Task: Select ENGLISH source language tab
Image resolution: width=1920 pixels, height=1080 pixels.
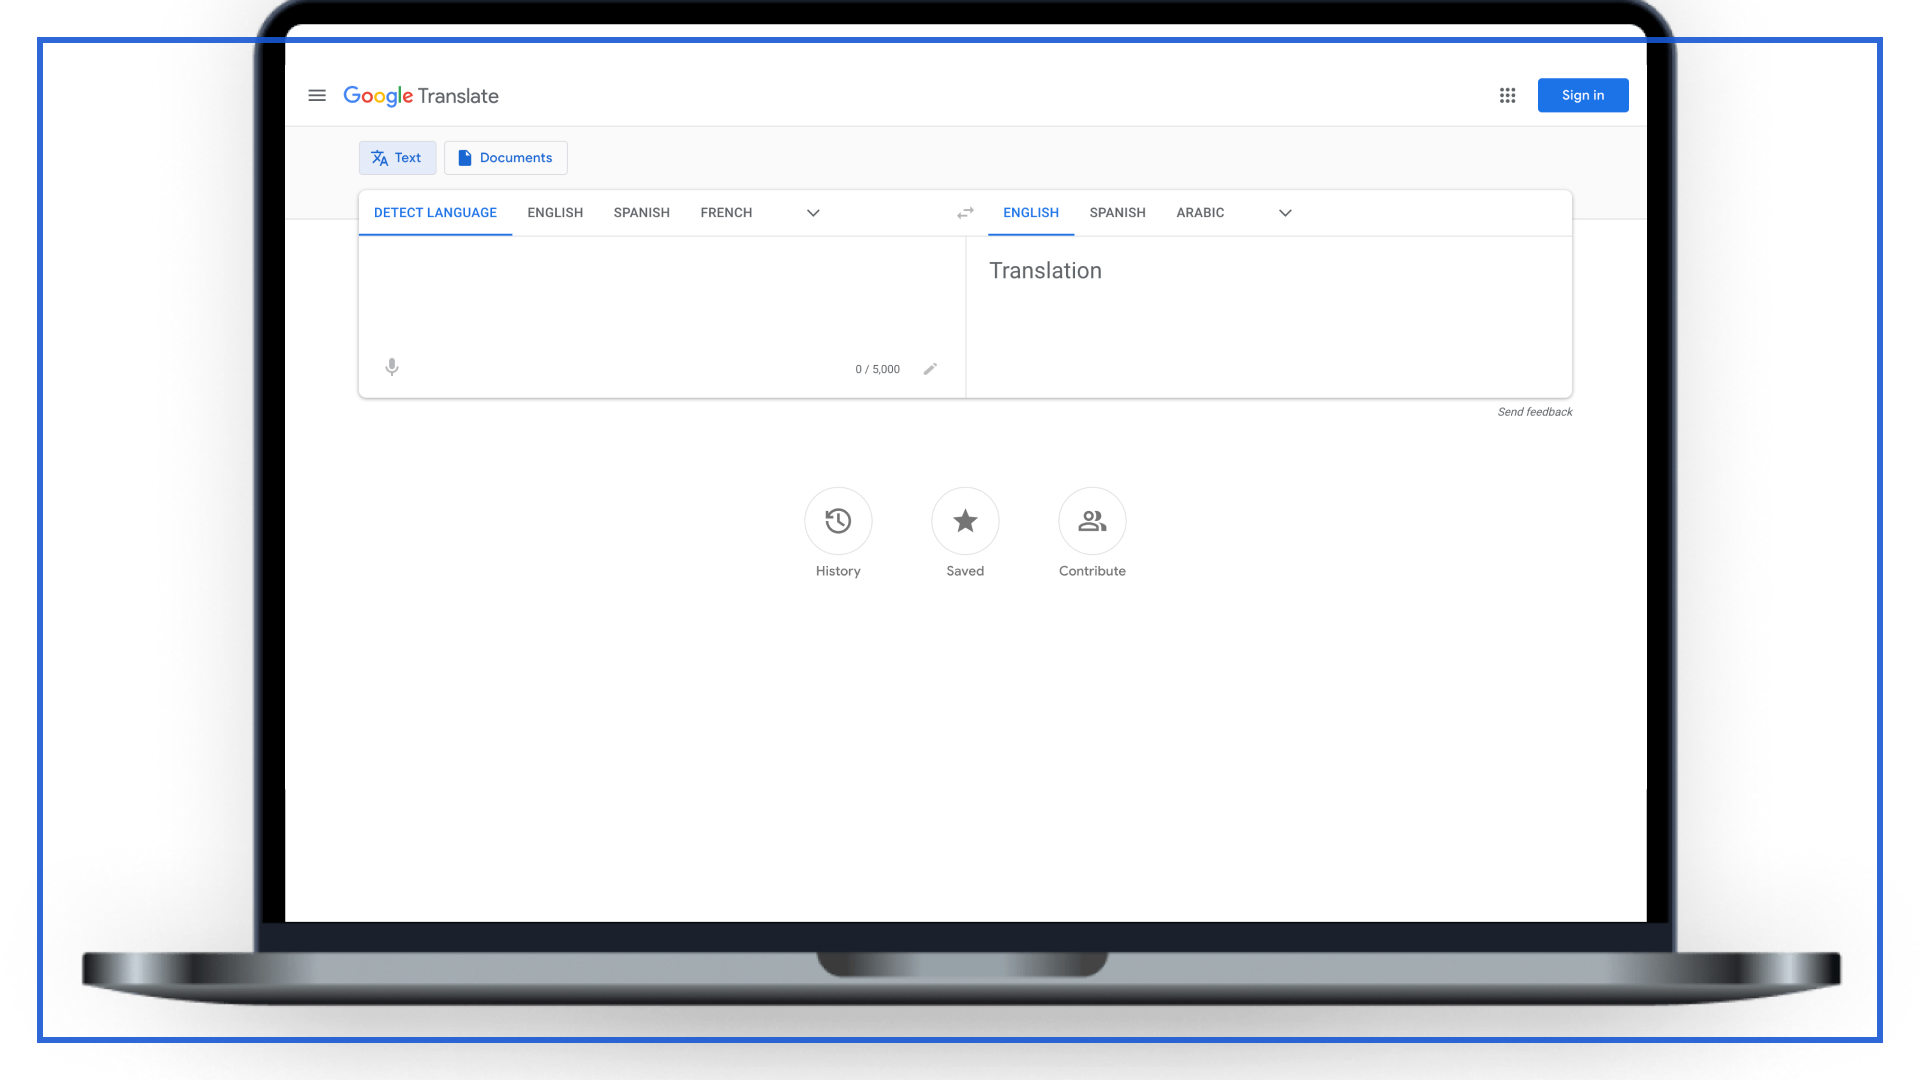Action: click(554, 212)
